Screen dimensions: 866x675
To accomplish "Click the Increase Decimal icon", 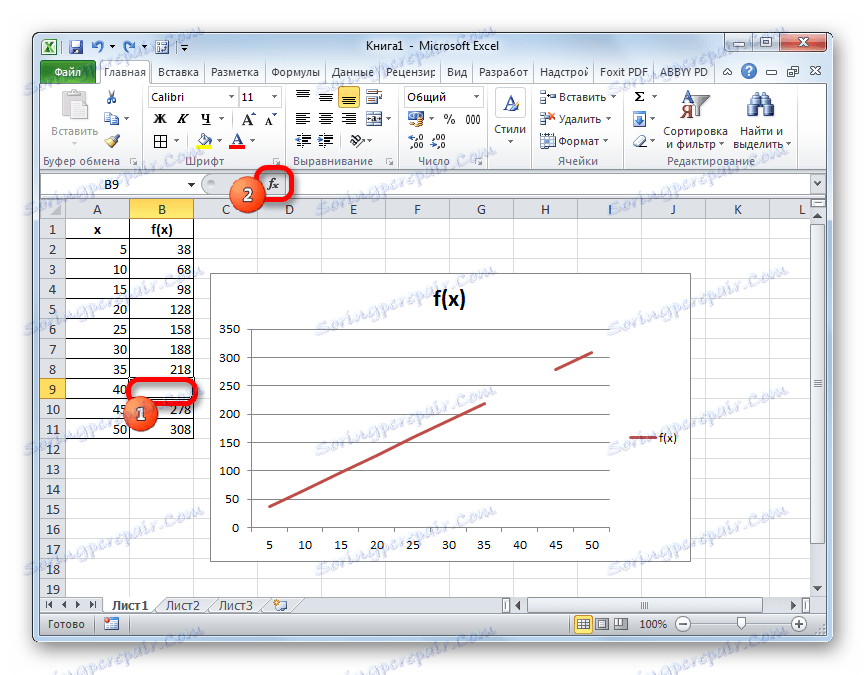I will click(x=415, y=141).
